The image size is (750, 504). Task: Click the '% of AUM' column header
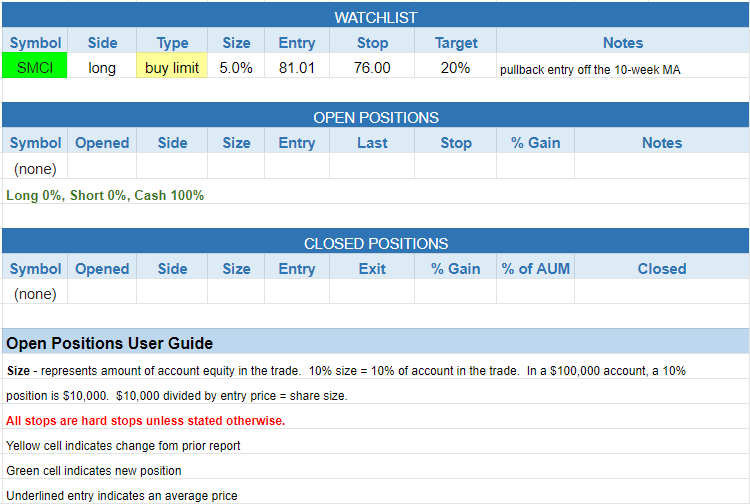[535, 268]
